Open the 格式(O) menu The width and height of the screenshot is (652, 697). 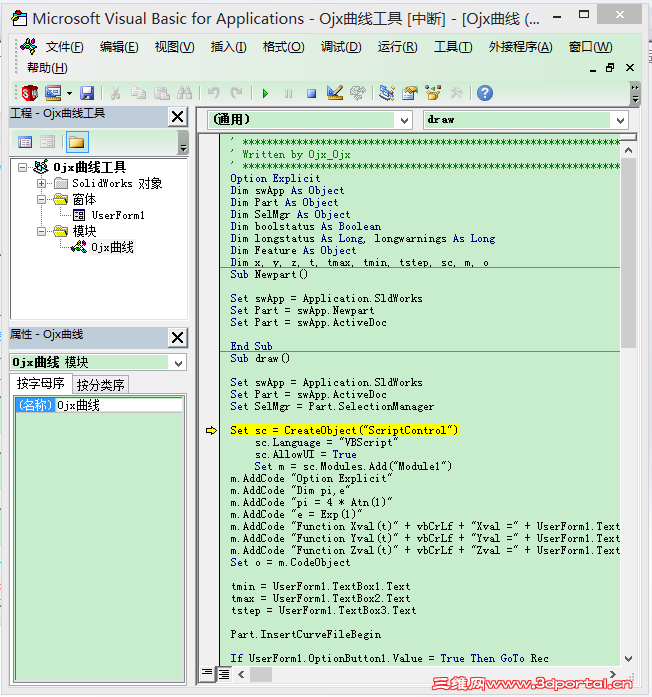[284, 47]
